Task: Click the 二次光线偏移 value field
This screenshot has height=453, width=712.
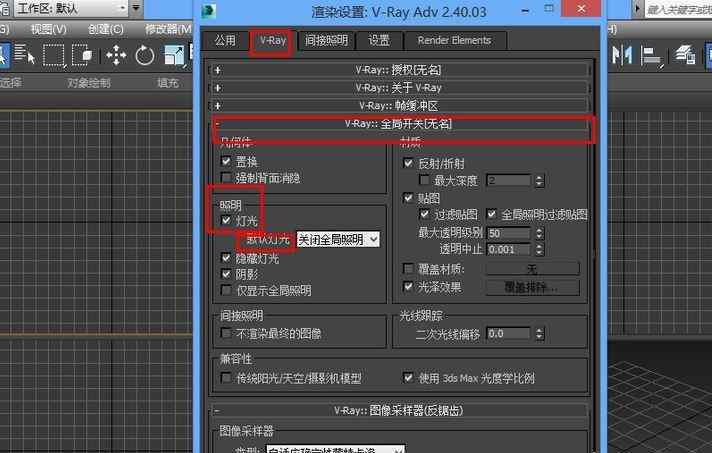Action: coord(509,334)
